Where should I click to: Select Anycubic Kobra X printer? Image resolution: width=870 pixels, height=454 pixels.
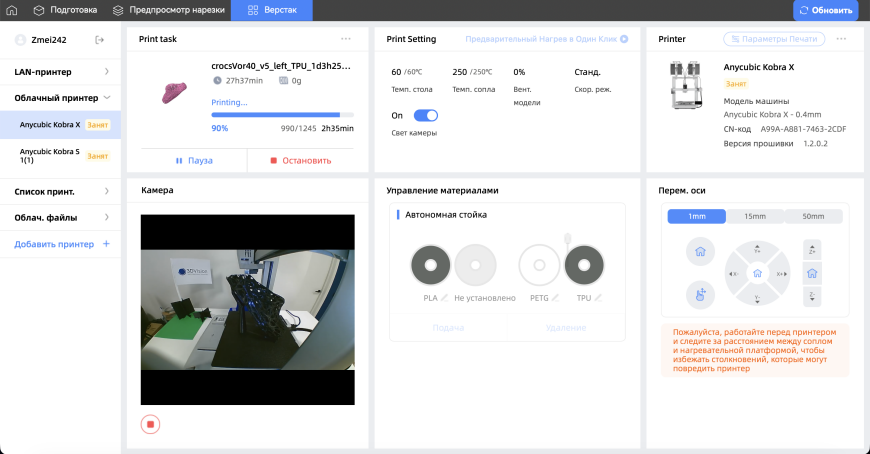coord(60,125)
